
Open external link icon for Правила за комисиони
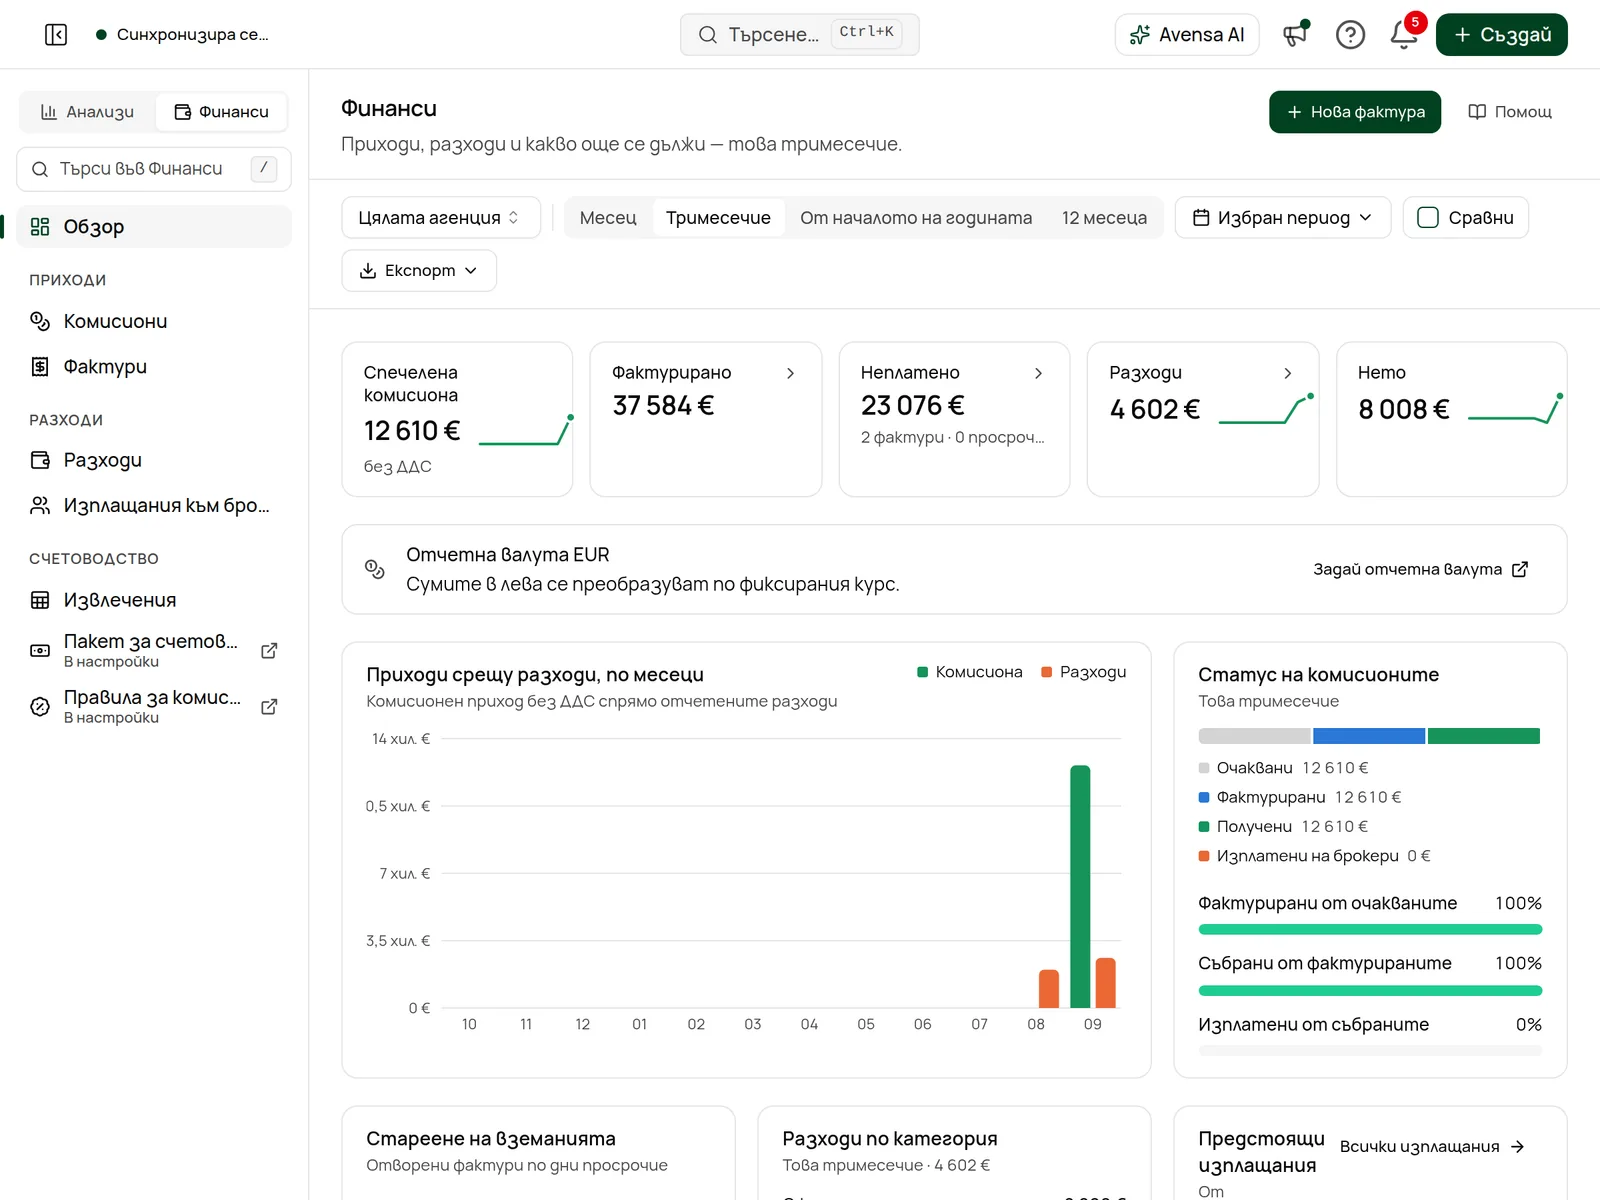(x=269, y=707)
